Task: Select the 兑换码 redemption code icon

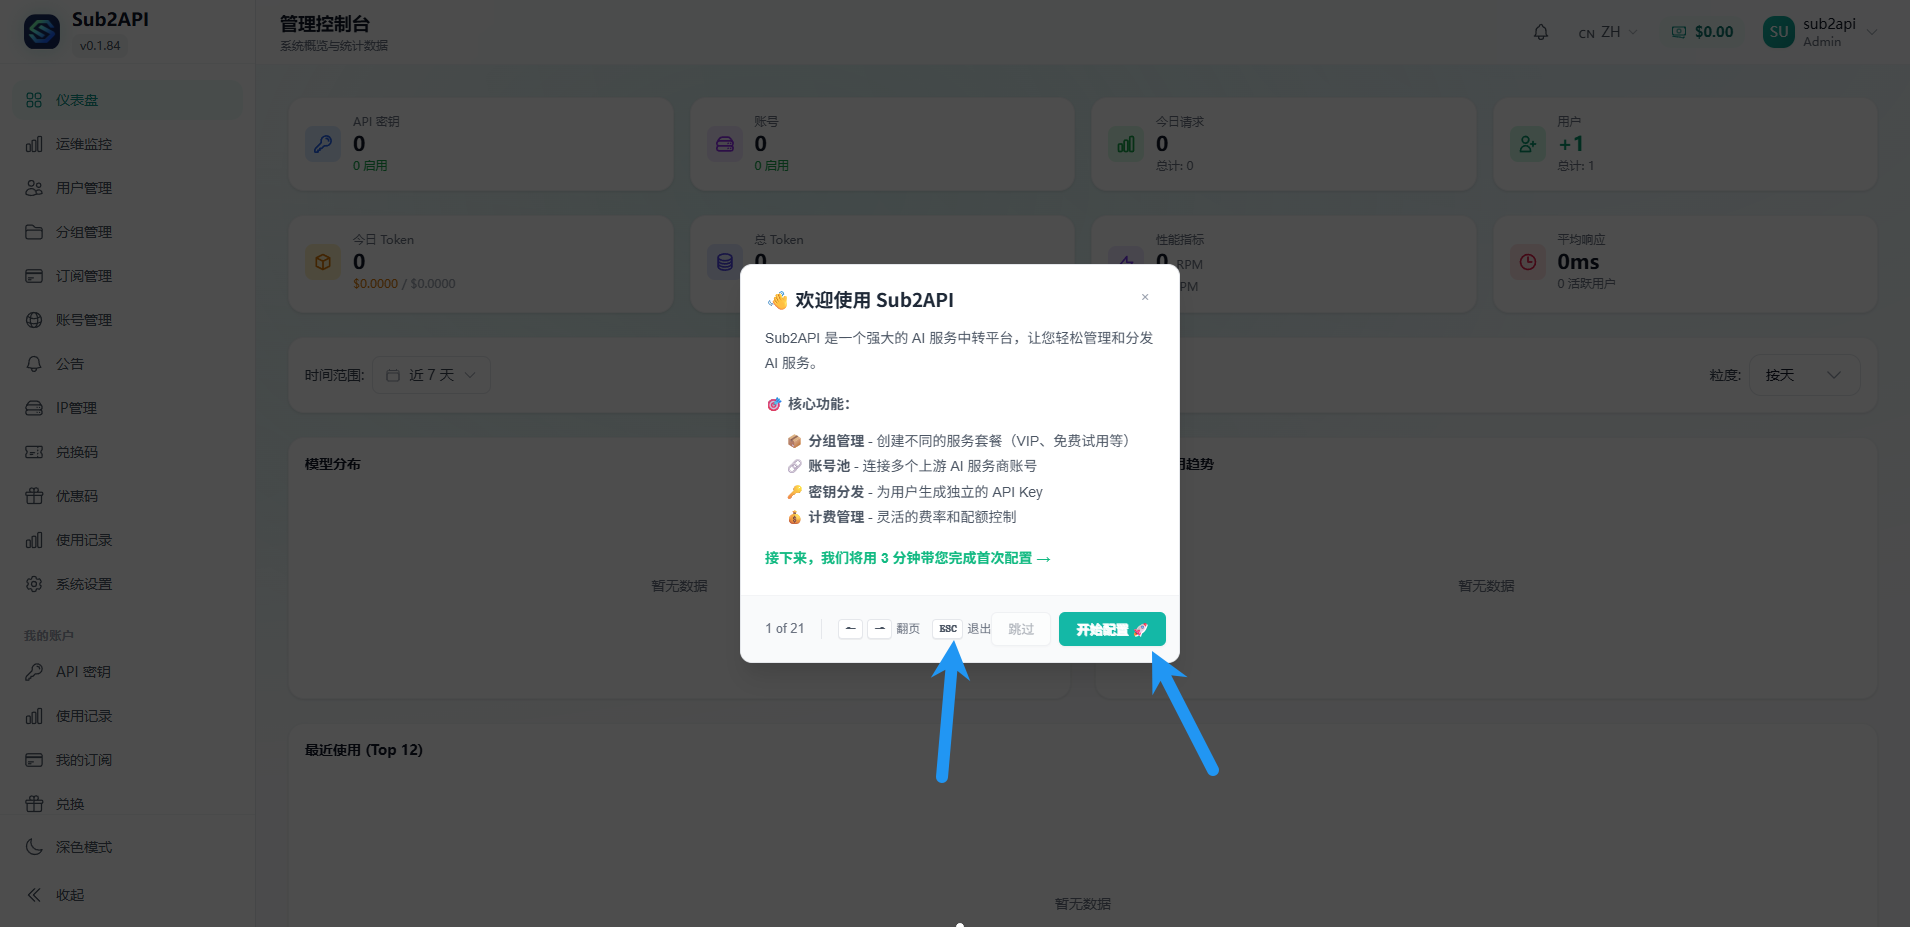Action: point(36,451)
